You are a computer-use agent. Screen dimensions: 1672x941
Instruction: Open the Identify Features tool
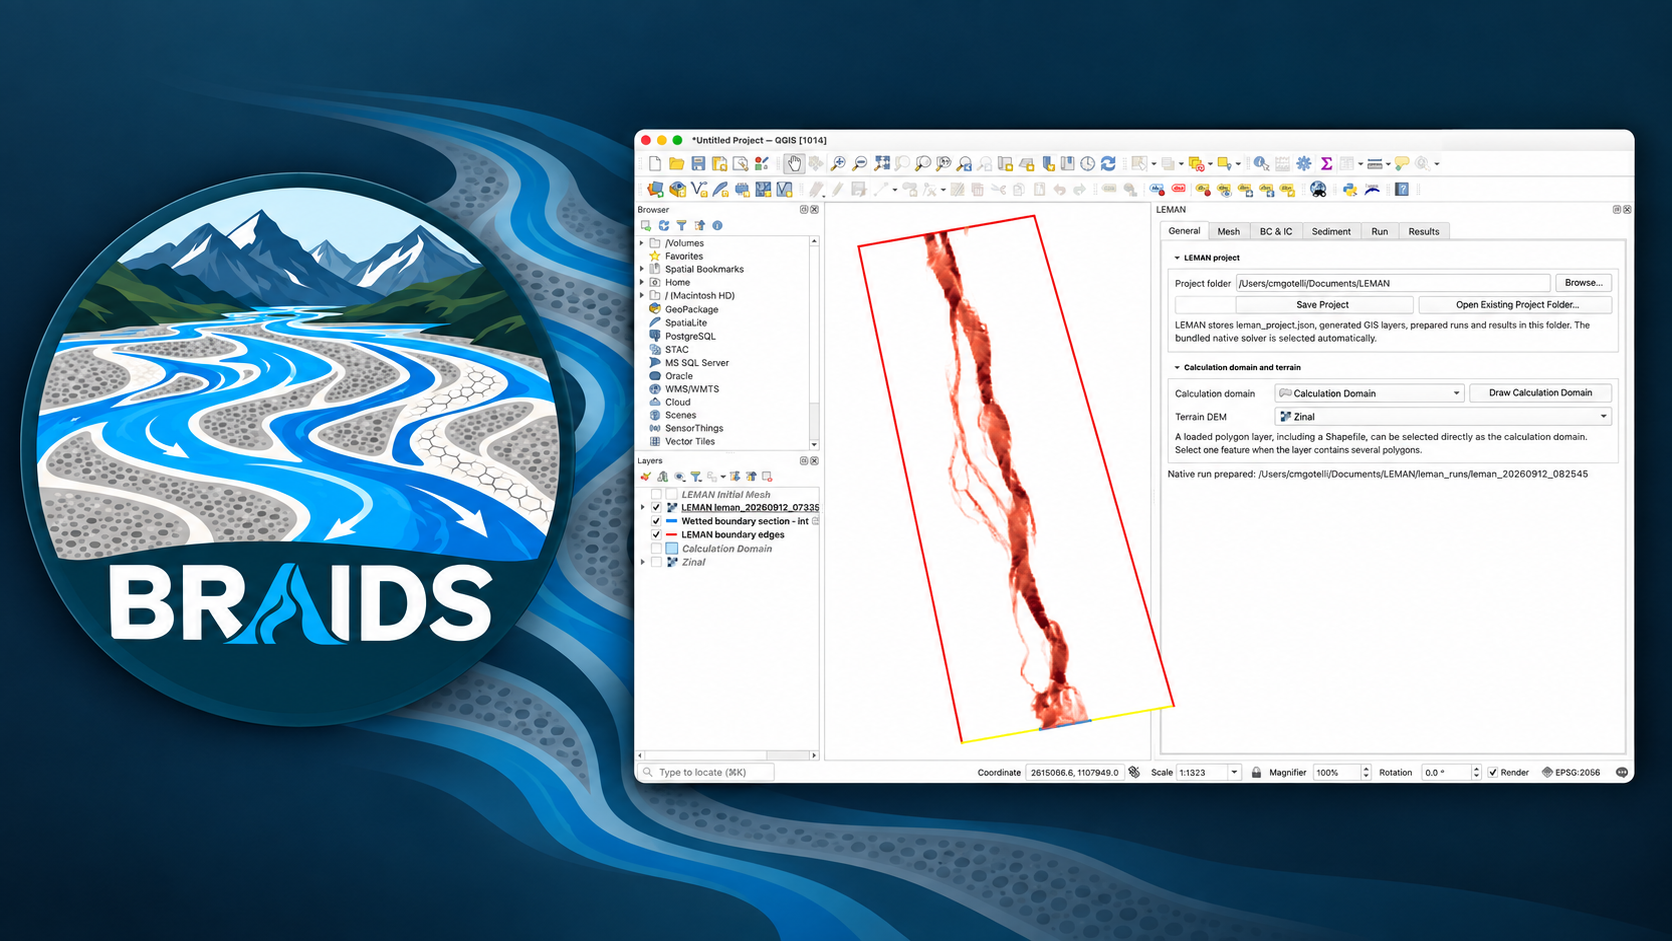coord(1261,163)
